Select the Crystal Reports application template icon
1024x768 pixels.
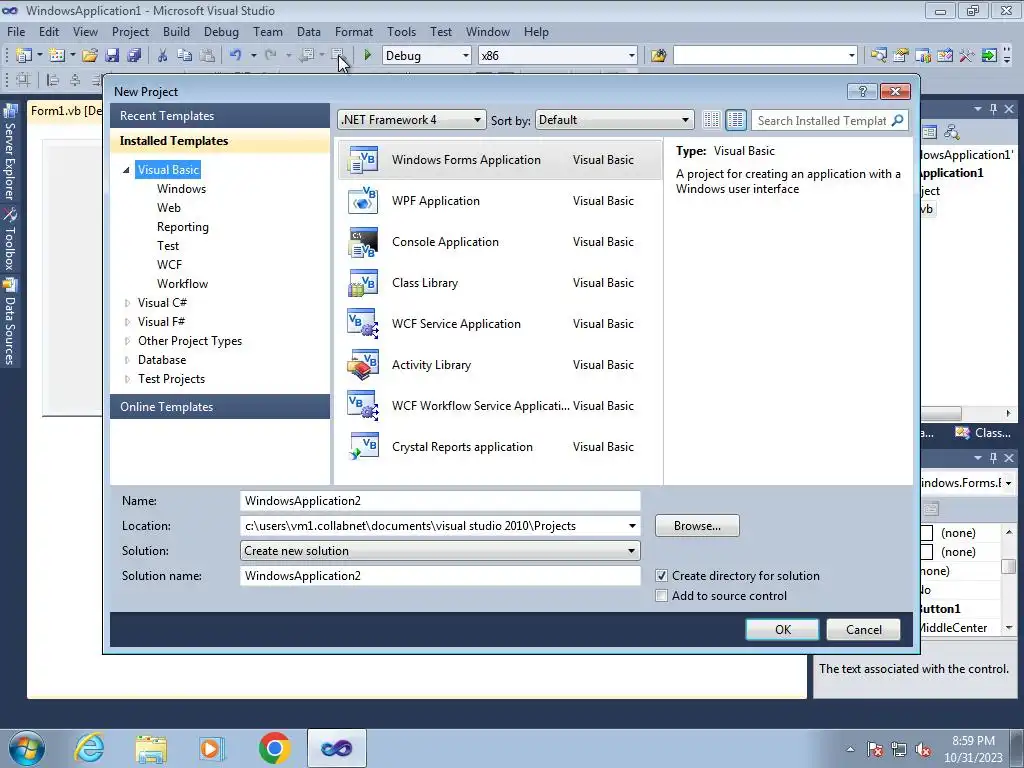(x=363, y=447)
